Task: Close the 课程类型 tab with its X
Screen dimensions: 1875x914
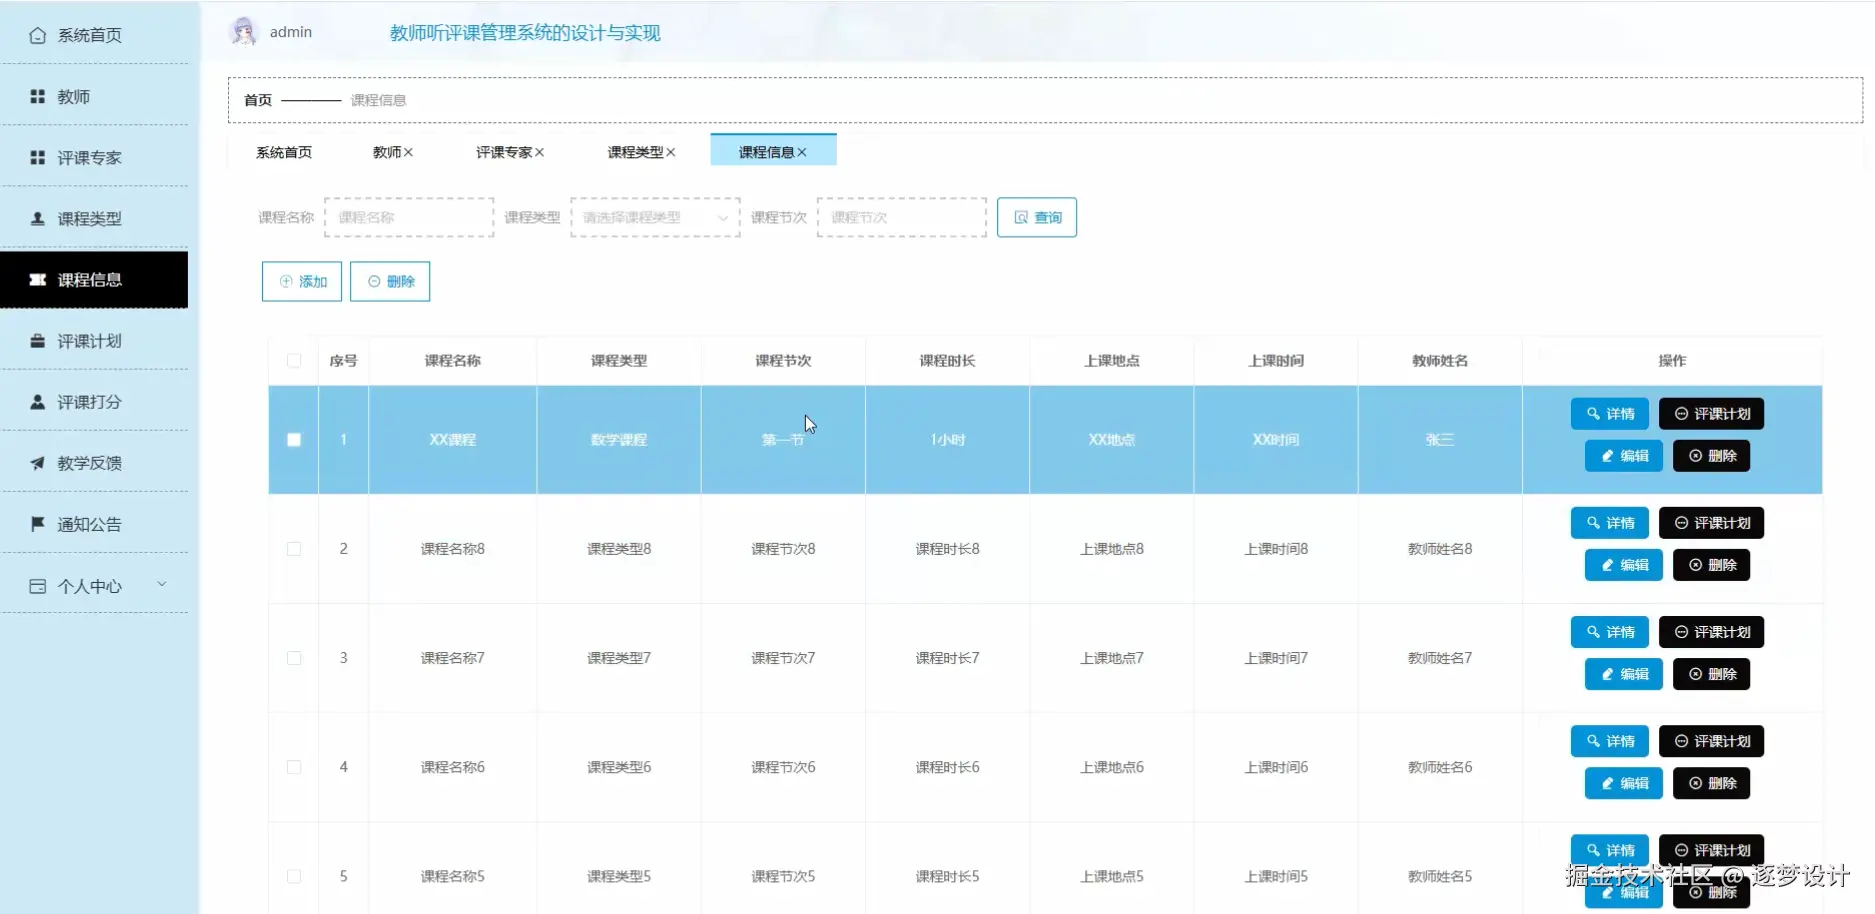Action: pos(671,152)
